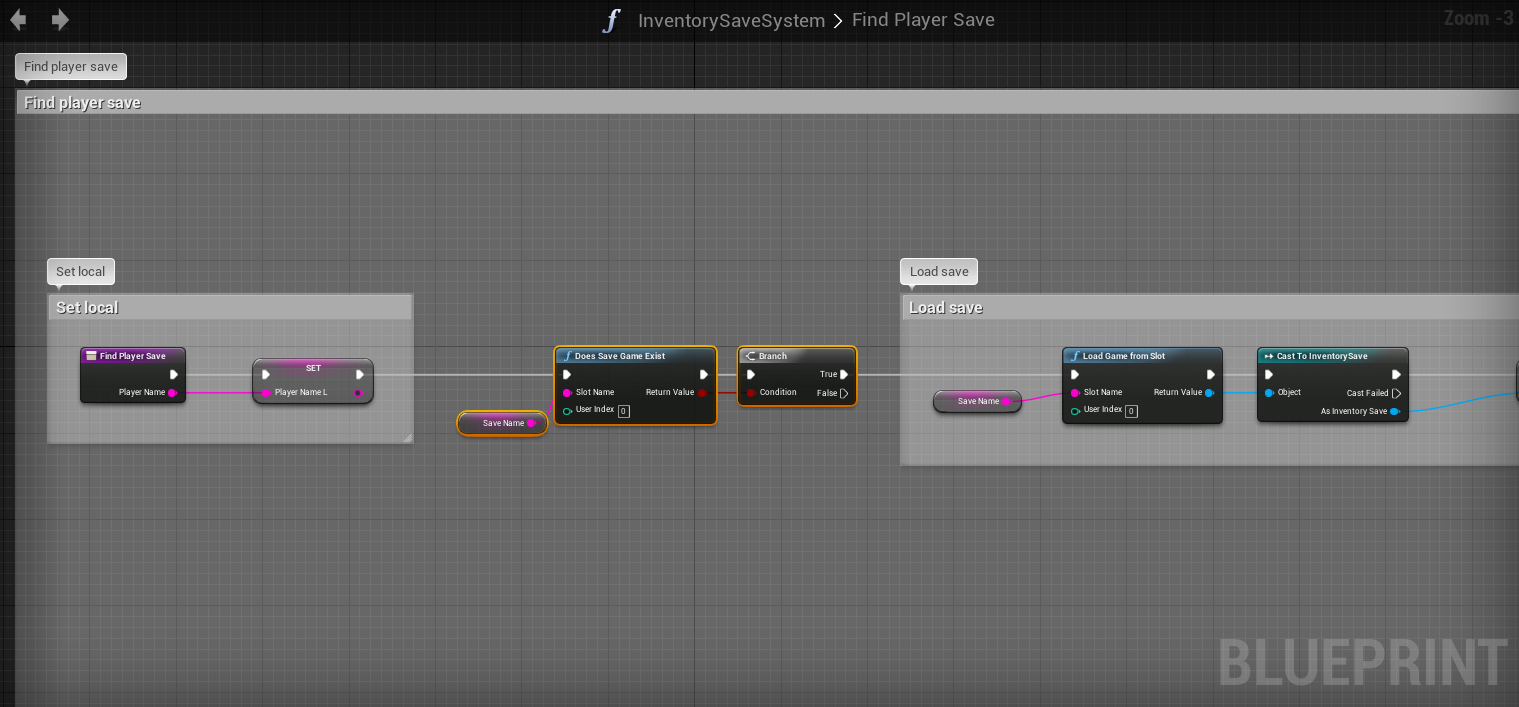The image size is (1519, 707).
Task: Select the Find Player Save entry node title
Action: (x=133, y=356)
